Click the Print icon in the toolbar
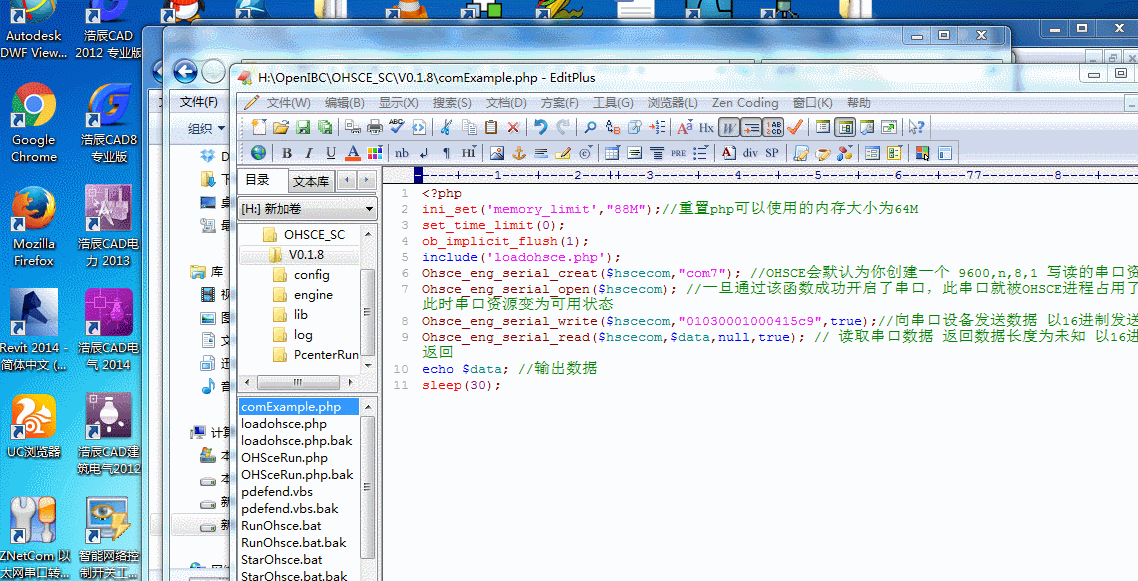The height and width of the screenshot is (581, 1138). pos(375,127)
